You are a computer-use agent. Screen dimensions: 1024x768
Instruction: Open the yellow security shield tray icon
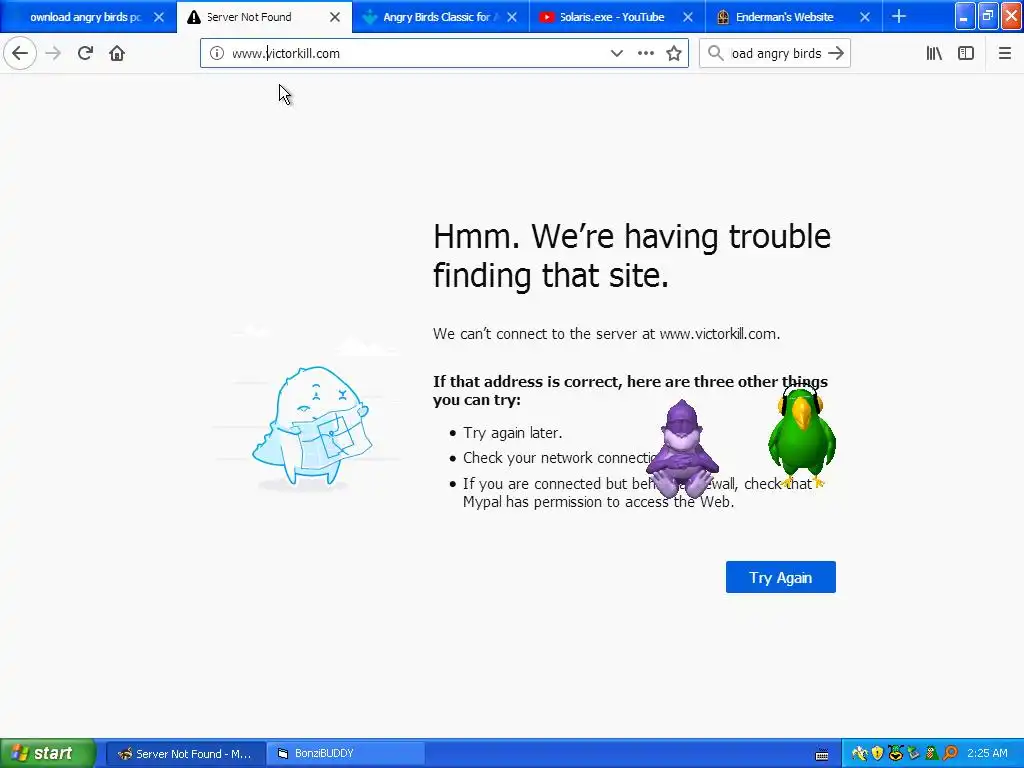tap(877, 754)
